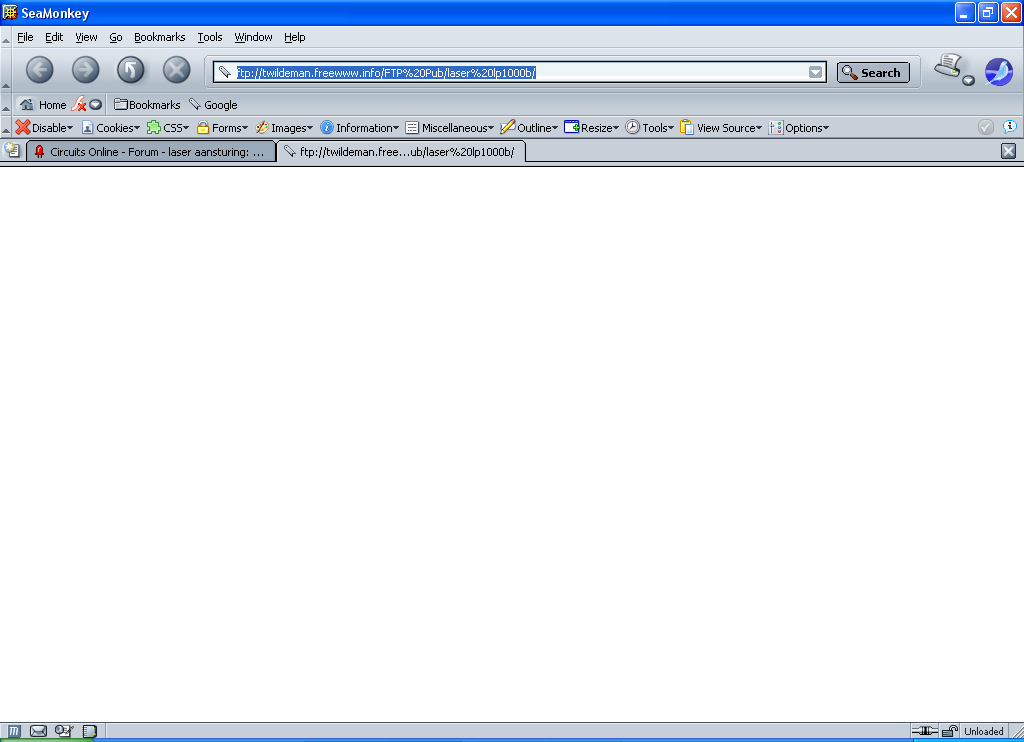Click the Forward navigation arrow
Image resolution: width=1024 pixels, height=742 pixels.
(86, 70)
